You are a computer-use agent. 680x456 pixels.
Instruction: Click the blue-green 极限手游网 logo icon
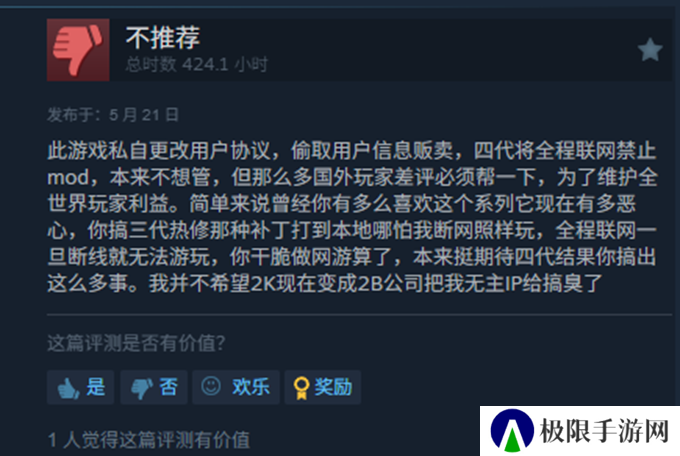coord(512,430)
